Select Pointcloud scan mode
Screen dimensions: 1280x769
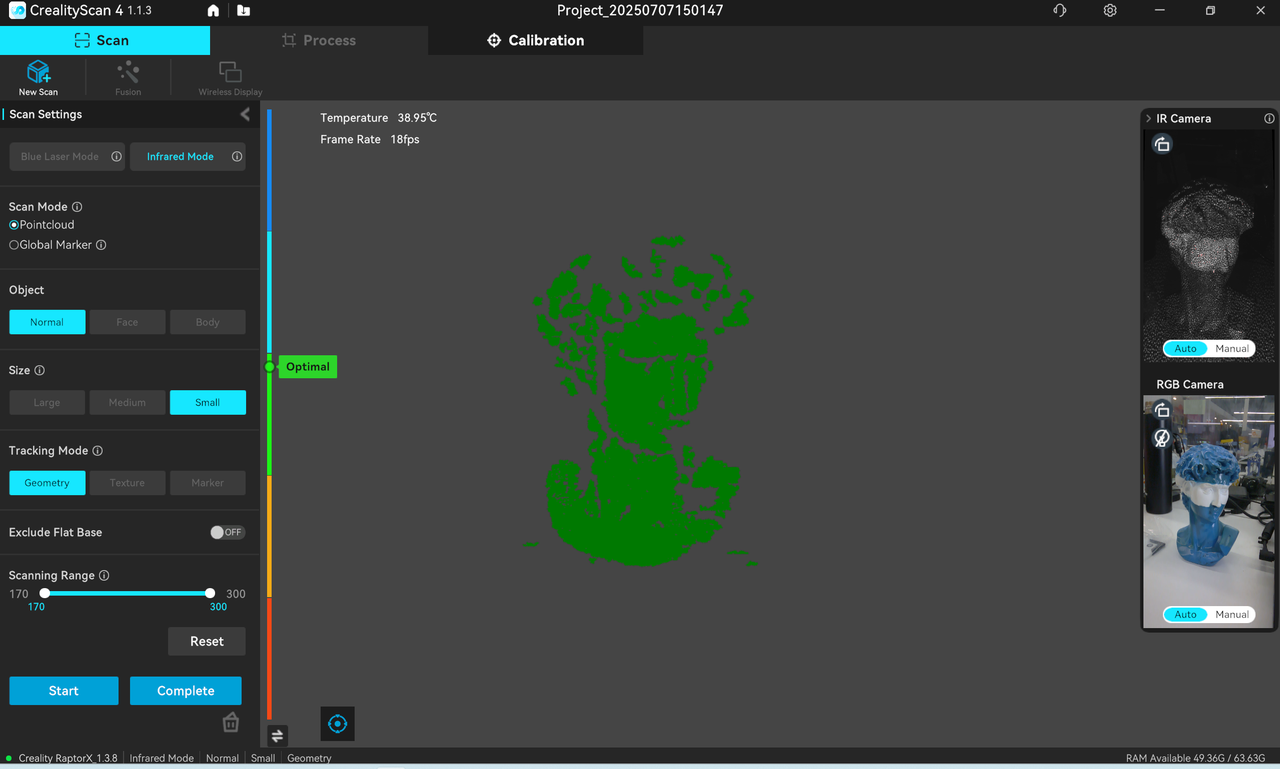point(41,225)
